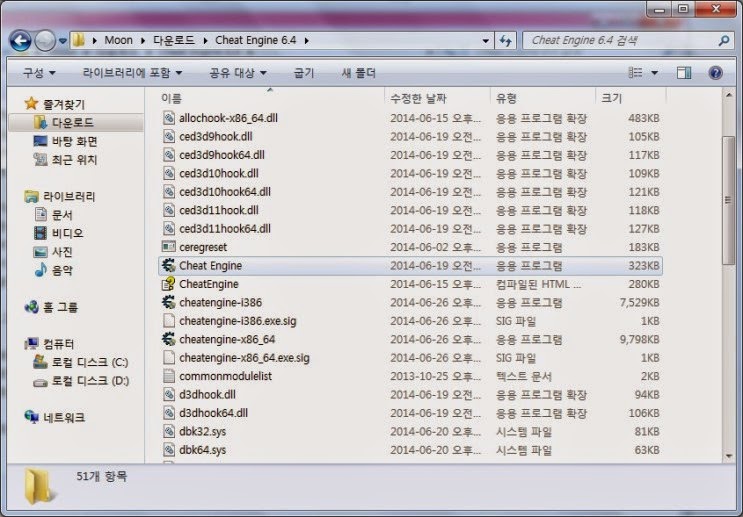Open the recent pages dropdown next to Forward

(63, 41)
